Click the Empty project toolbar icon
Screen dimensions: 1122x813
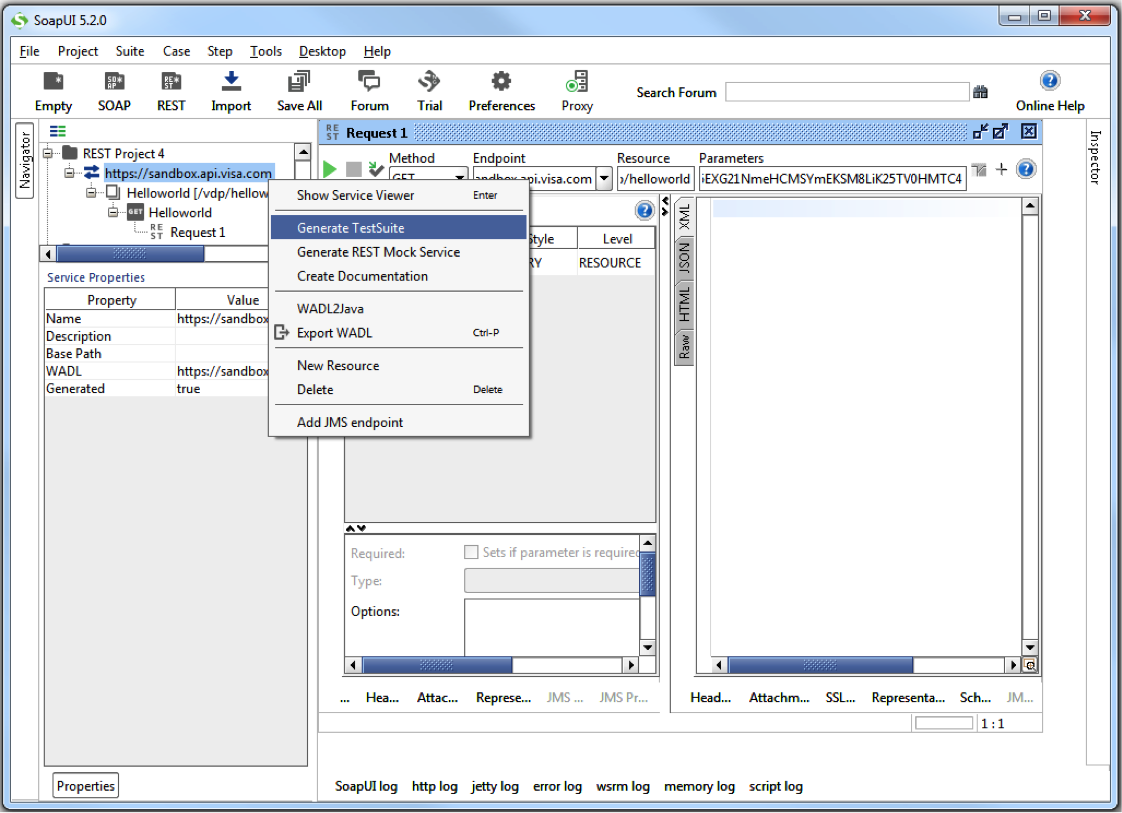tap(53, 82)
